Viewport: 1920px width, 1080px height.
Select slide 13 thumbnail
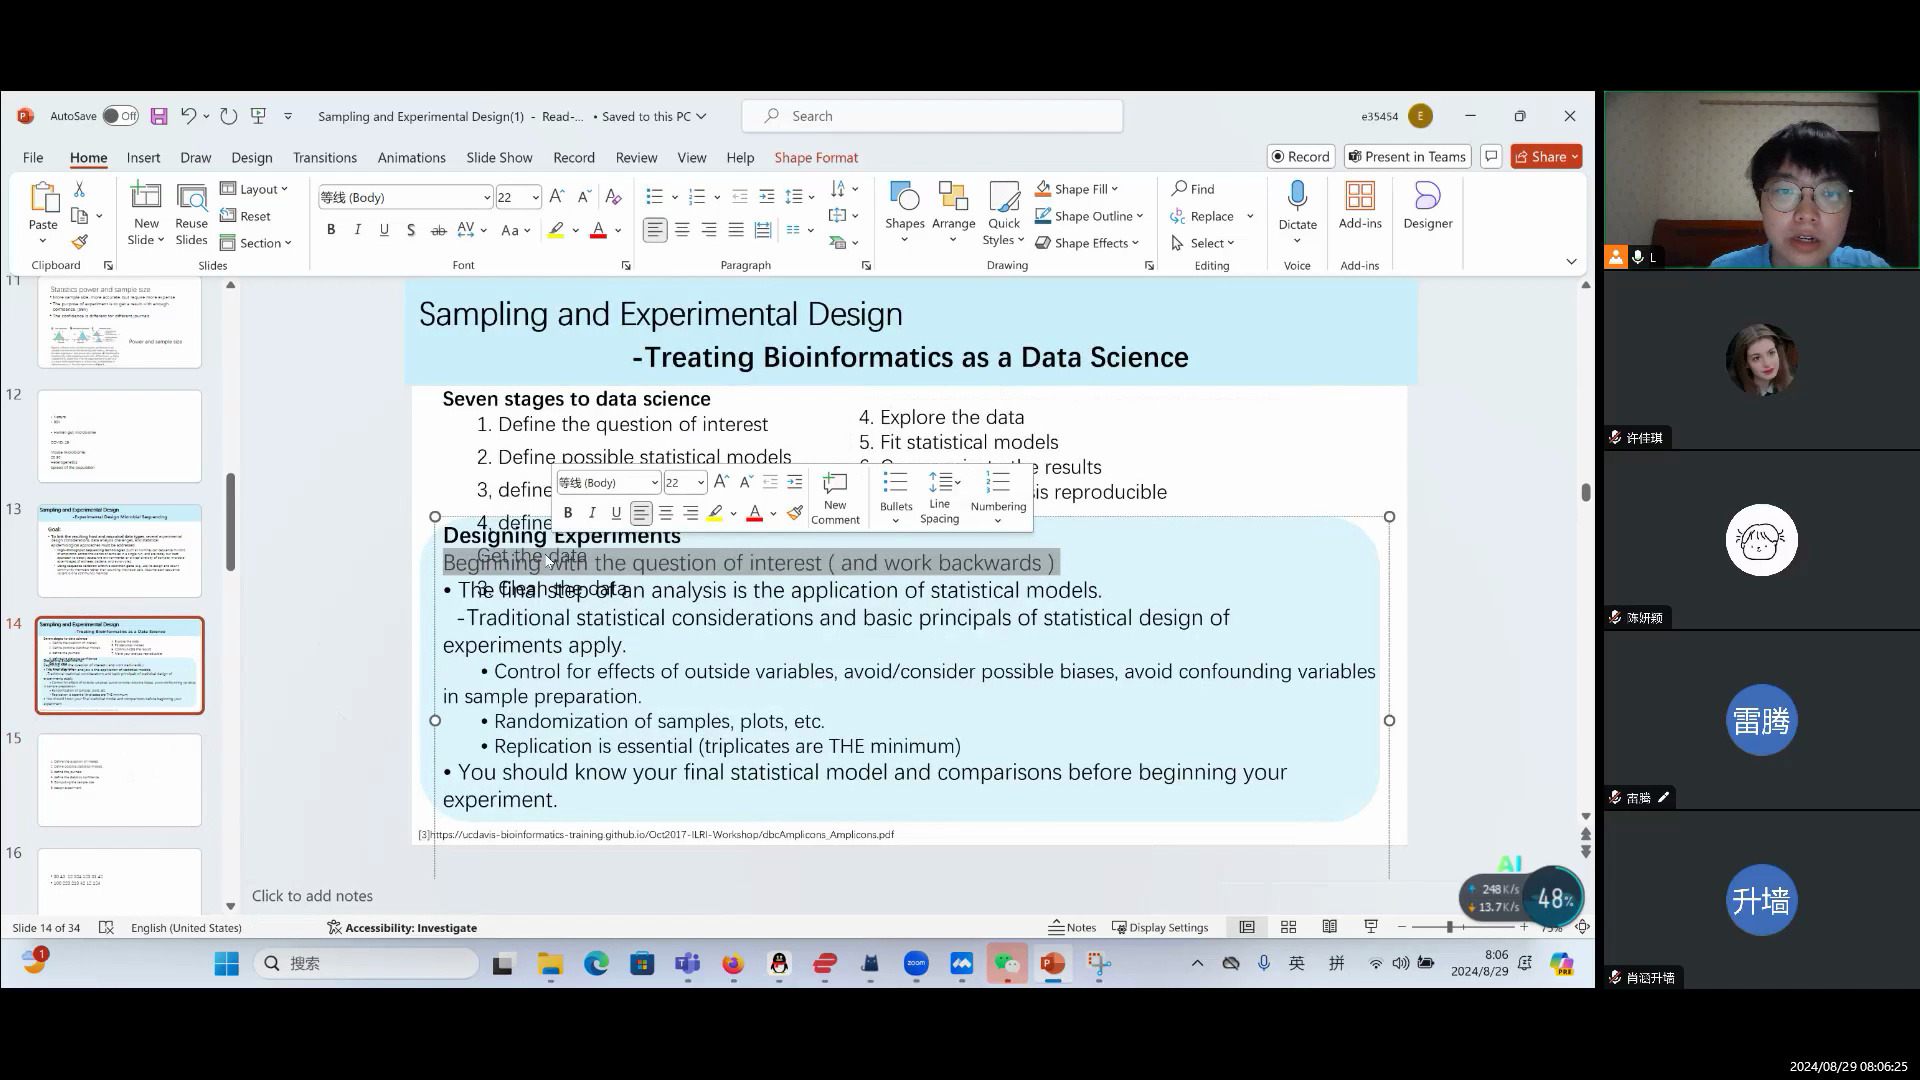[x=119, y=551]
